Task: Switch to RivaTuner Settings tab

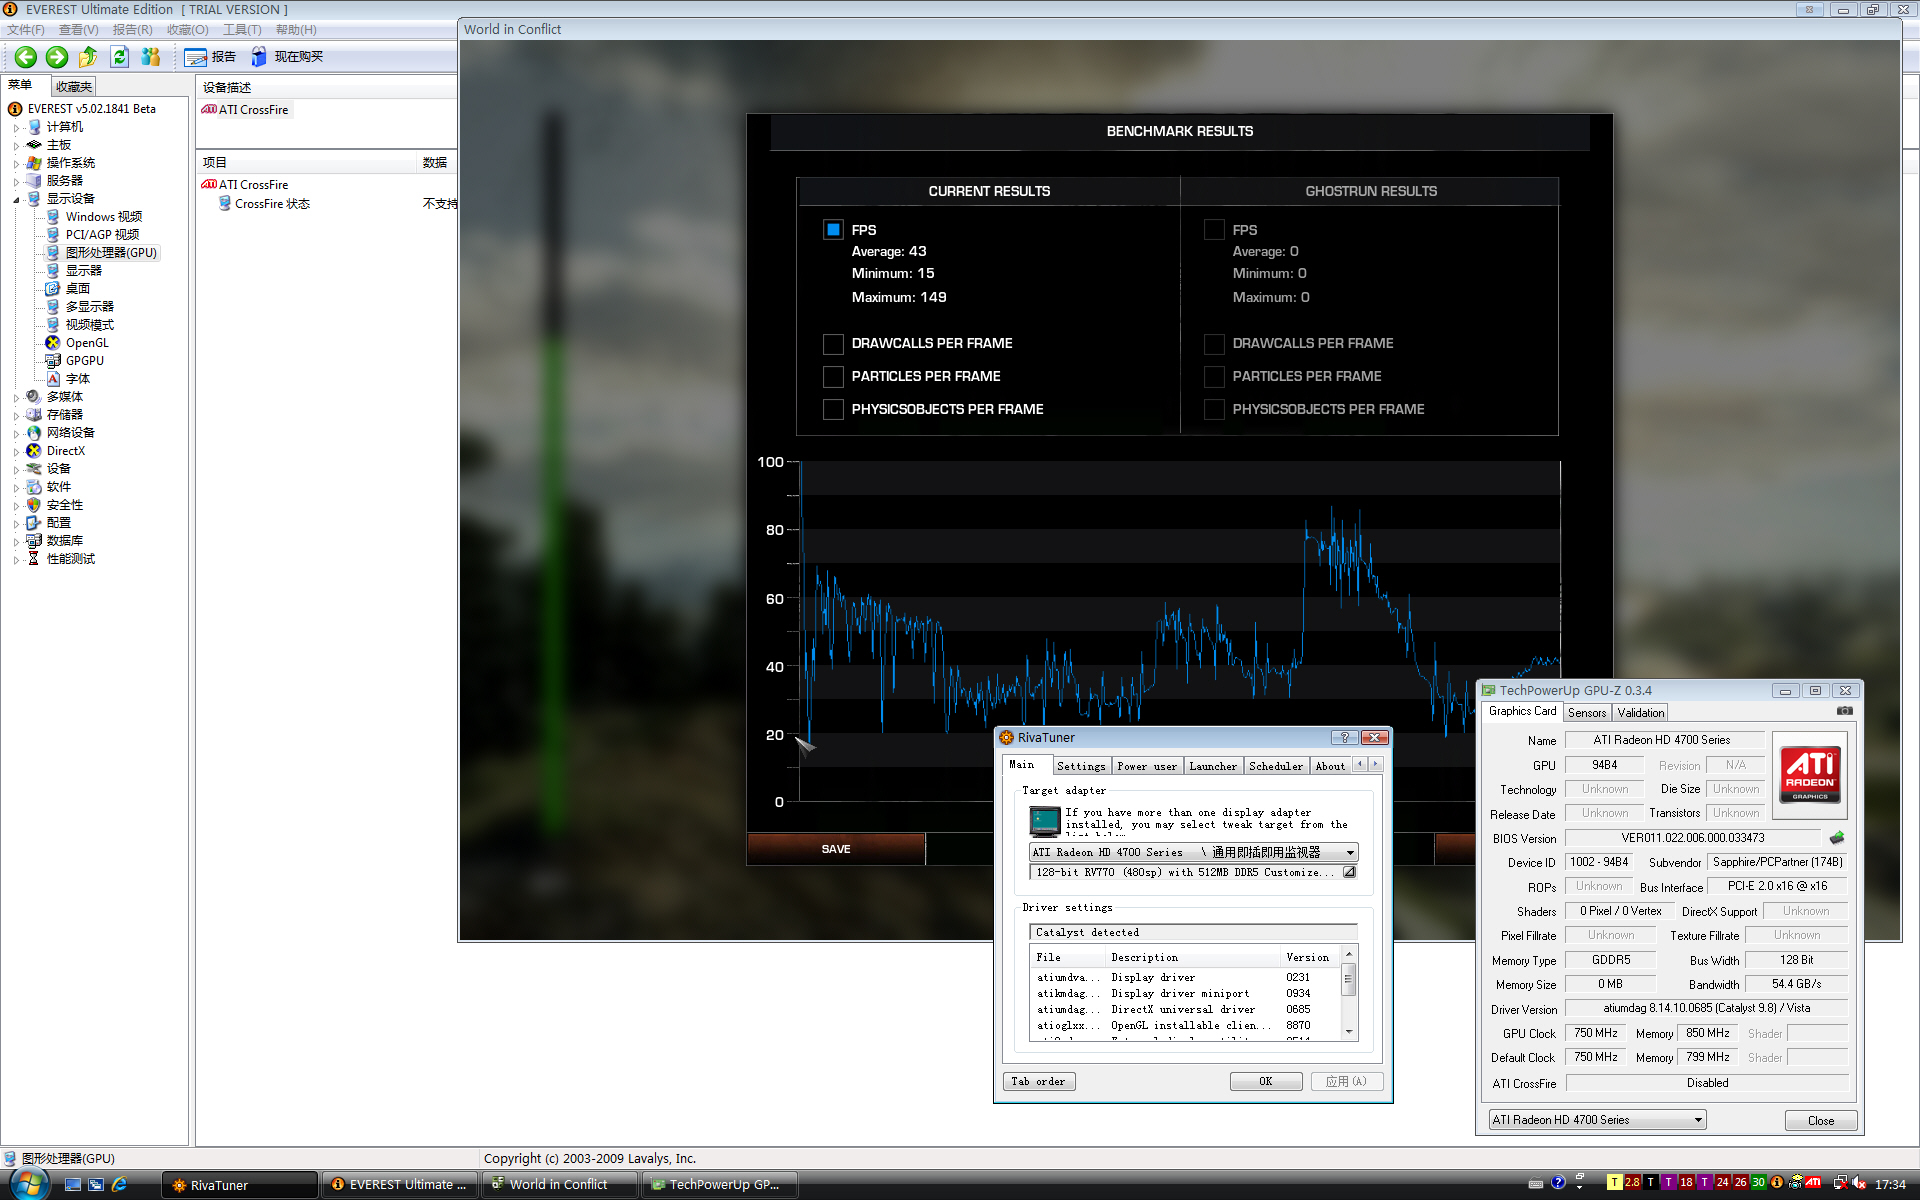Action: pos(1081,766)
